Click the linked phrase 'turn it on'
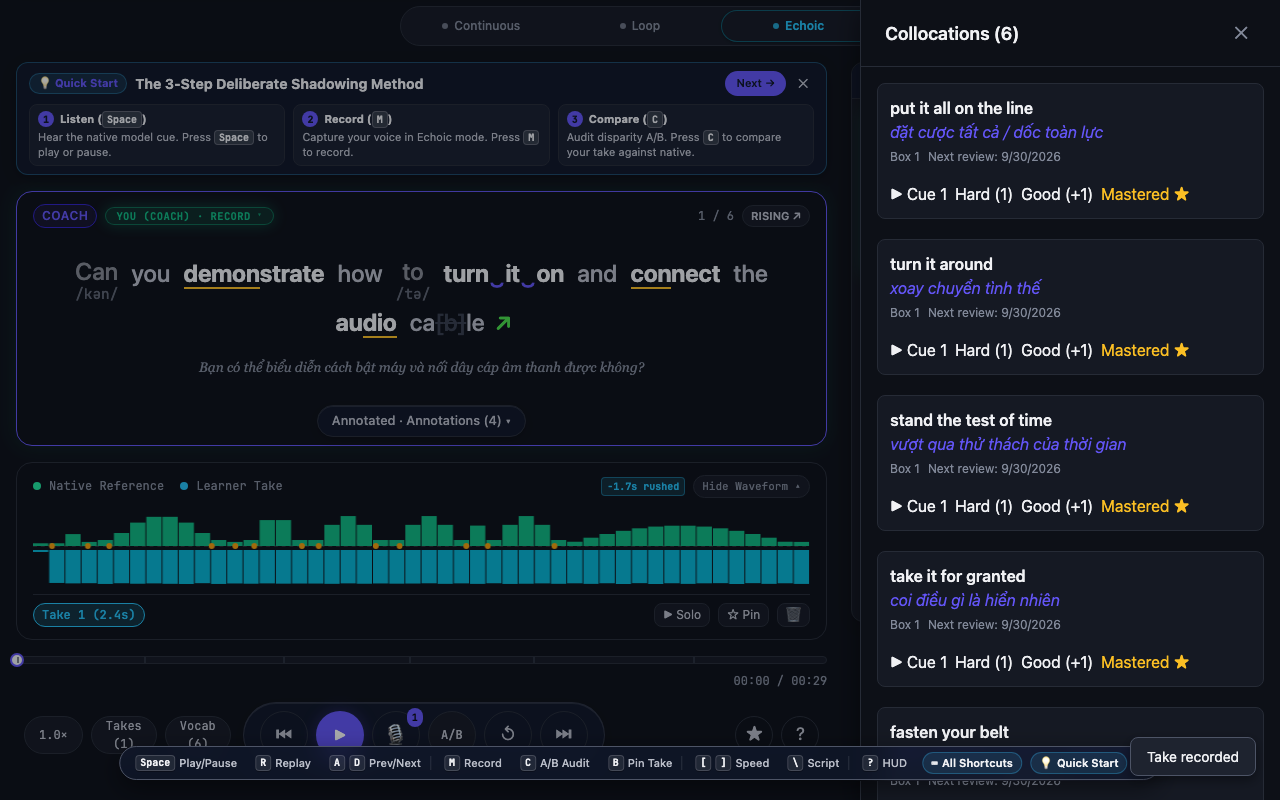The width and height of the screenshot is (1280, 800). (503, 275)
